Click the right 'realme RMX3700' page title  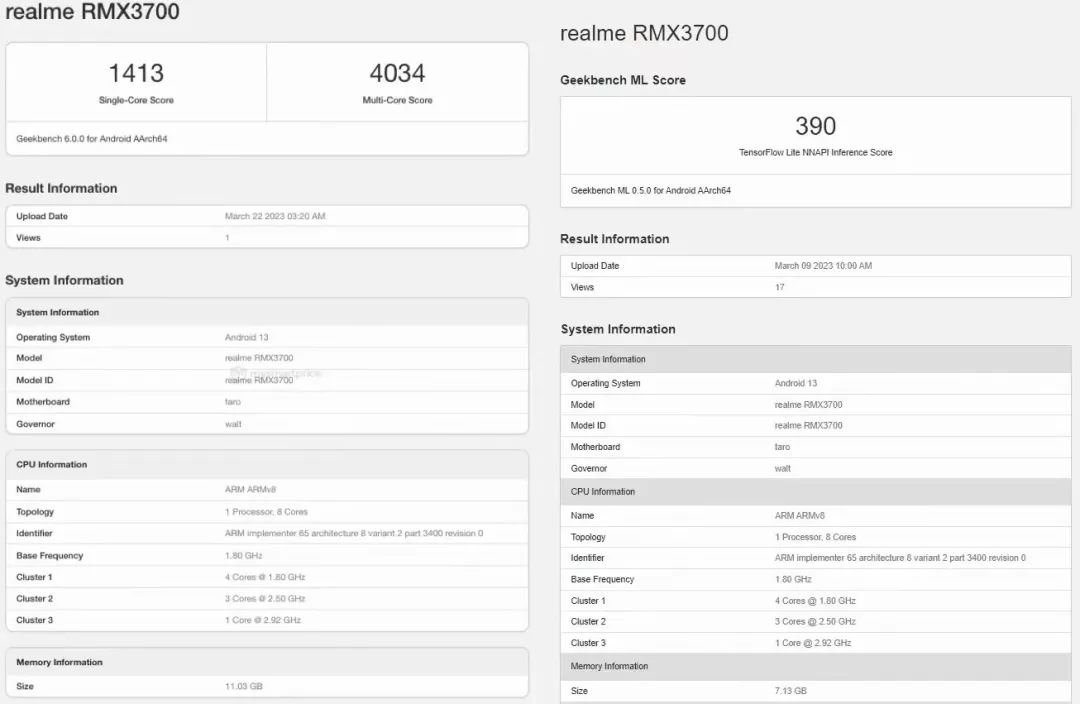pyautogui.click(x=644, y=33)
